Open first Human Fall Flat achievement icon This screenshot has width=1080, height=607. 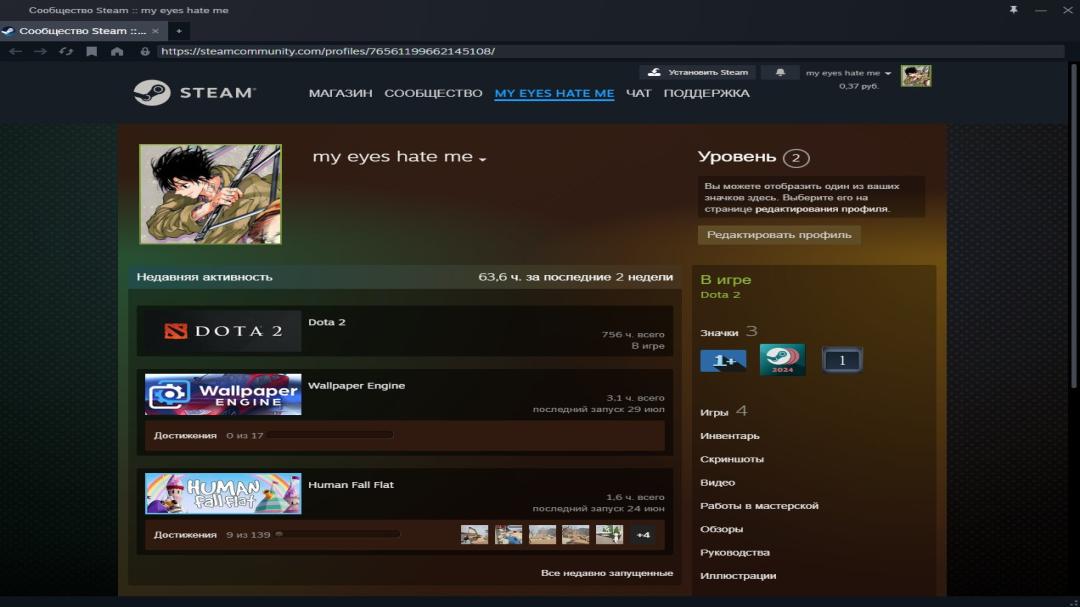click(x=474, y=535)
